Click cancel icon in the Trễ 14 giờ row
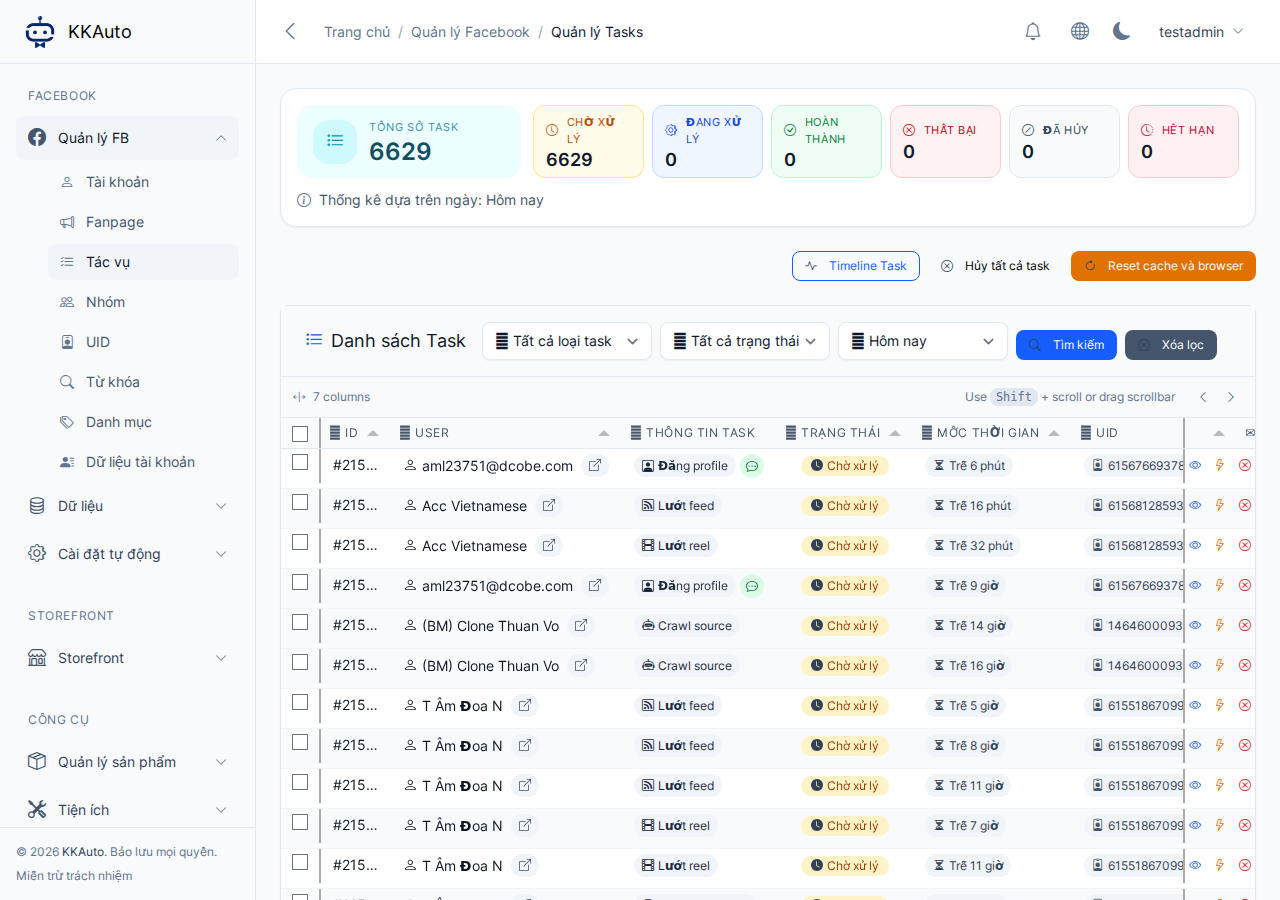This screenshot has width=1280, height=900. coord(1245,625)
